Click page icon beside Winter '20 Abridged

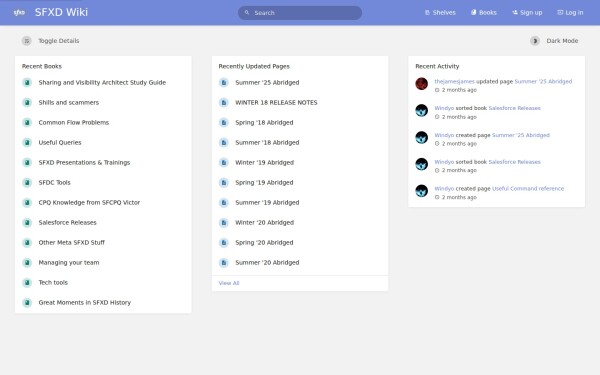(x=224, y=222)
